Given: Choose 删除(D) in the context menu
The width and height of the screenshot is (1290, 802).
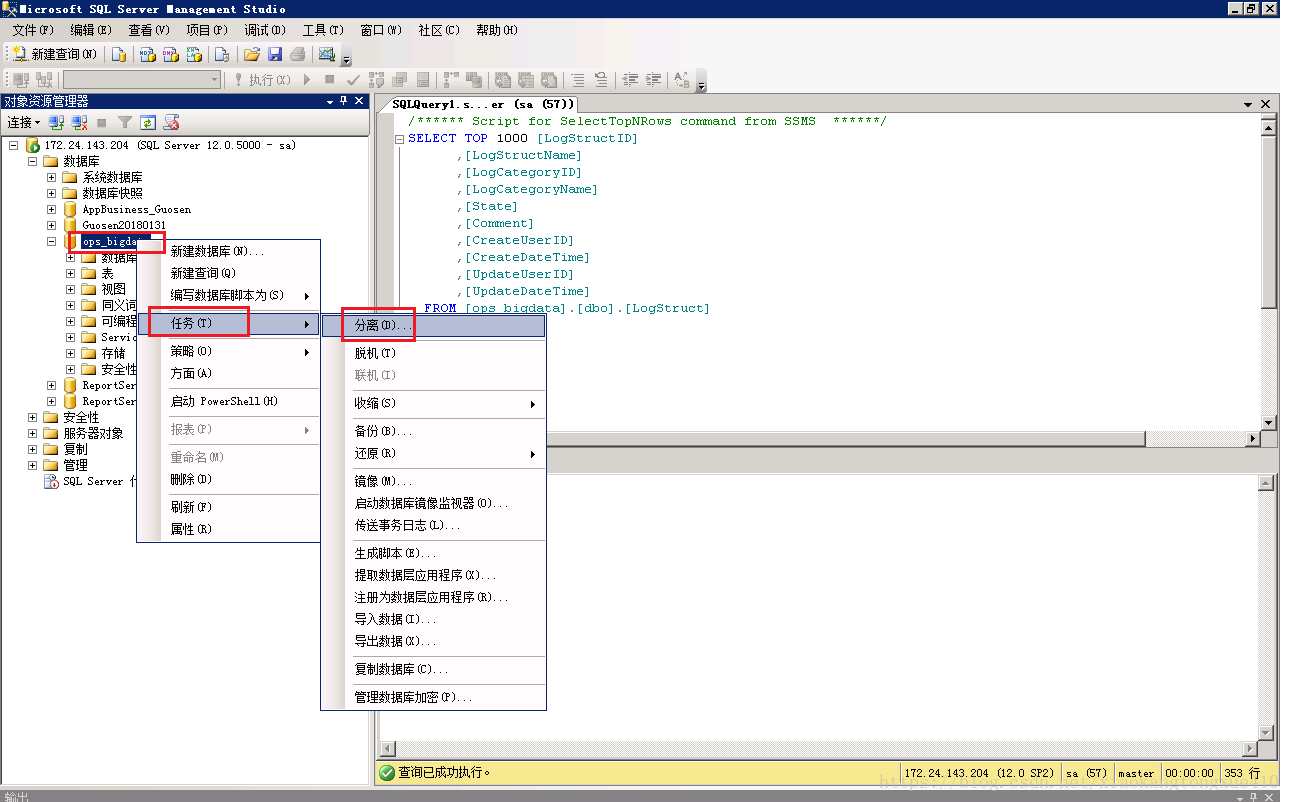Looking at the screenshot, I should point(228,479).
